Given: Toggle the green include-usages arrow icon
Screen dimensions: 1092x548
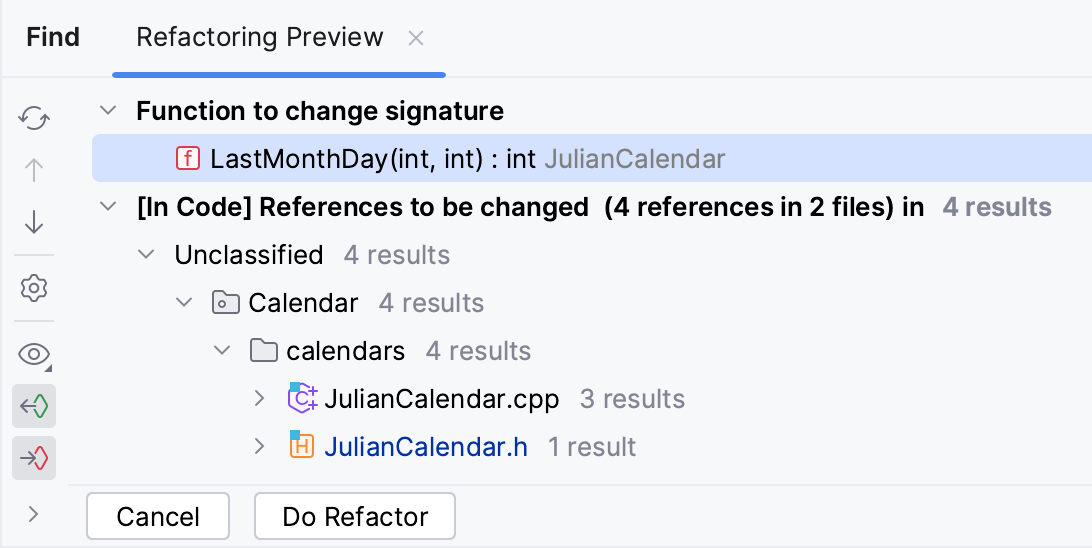Looking at the screenshot, I should (34, 407).
